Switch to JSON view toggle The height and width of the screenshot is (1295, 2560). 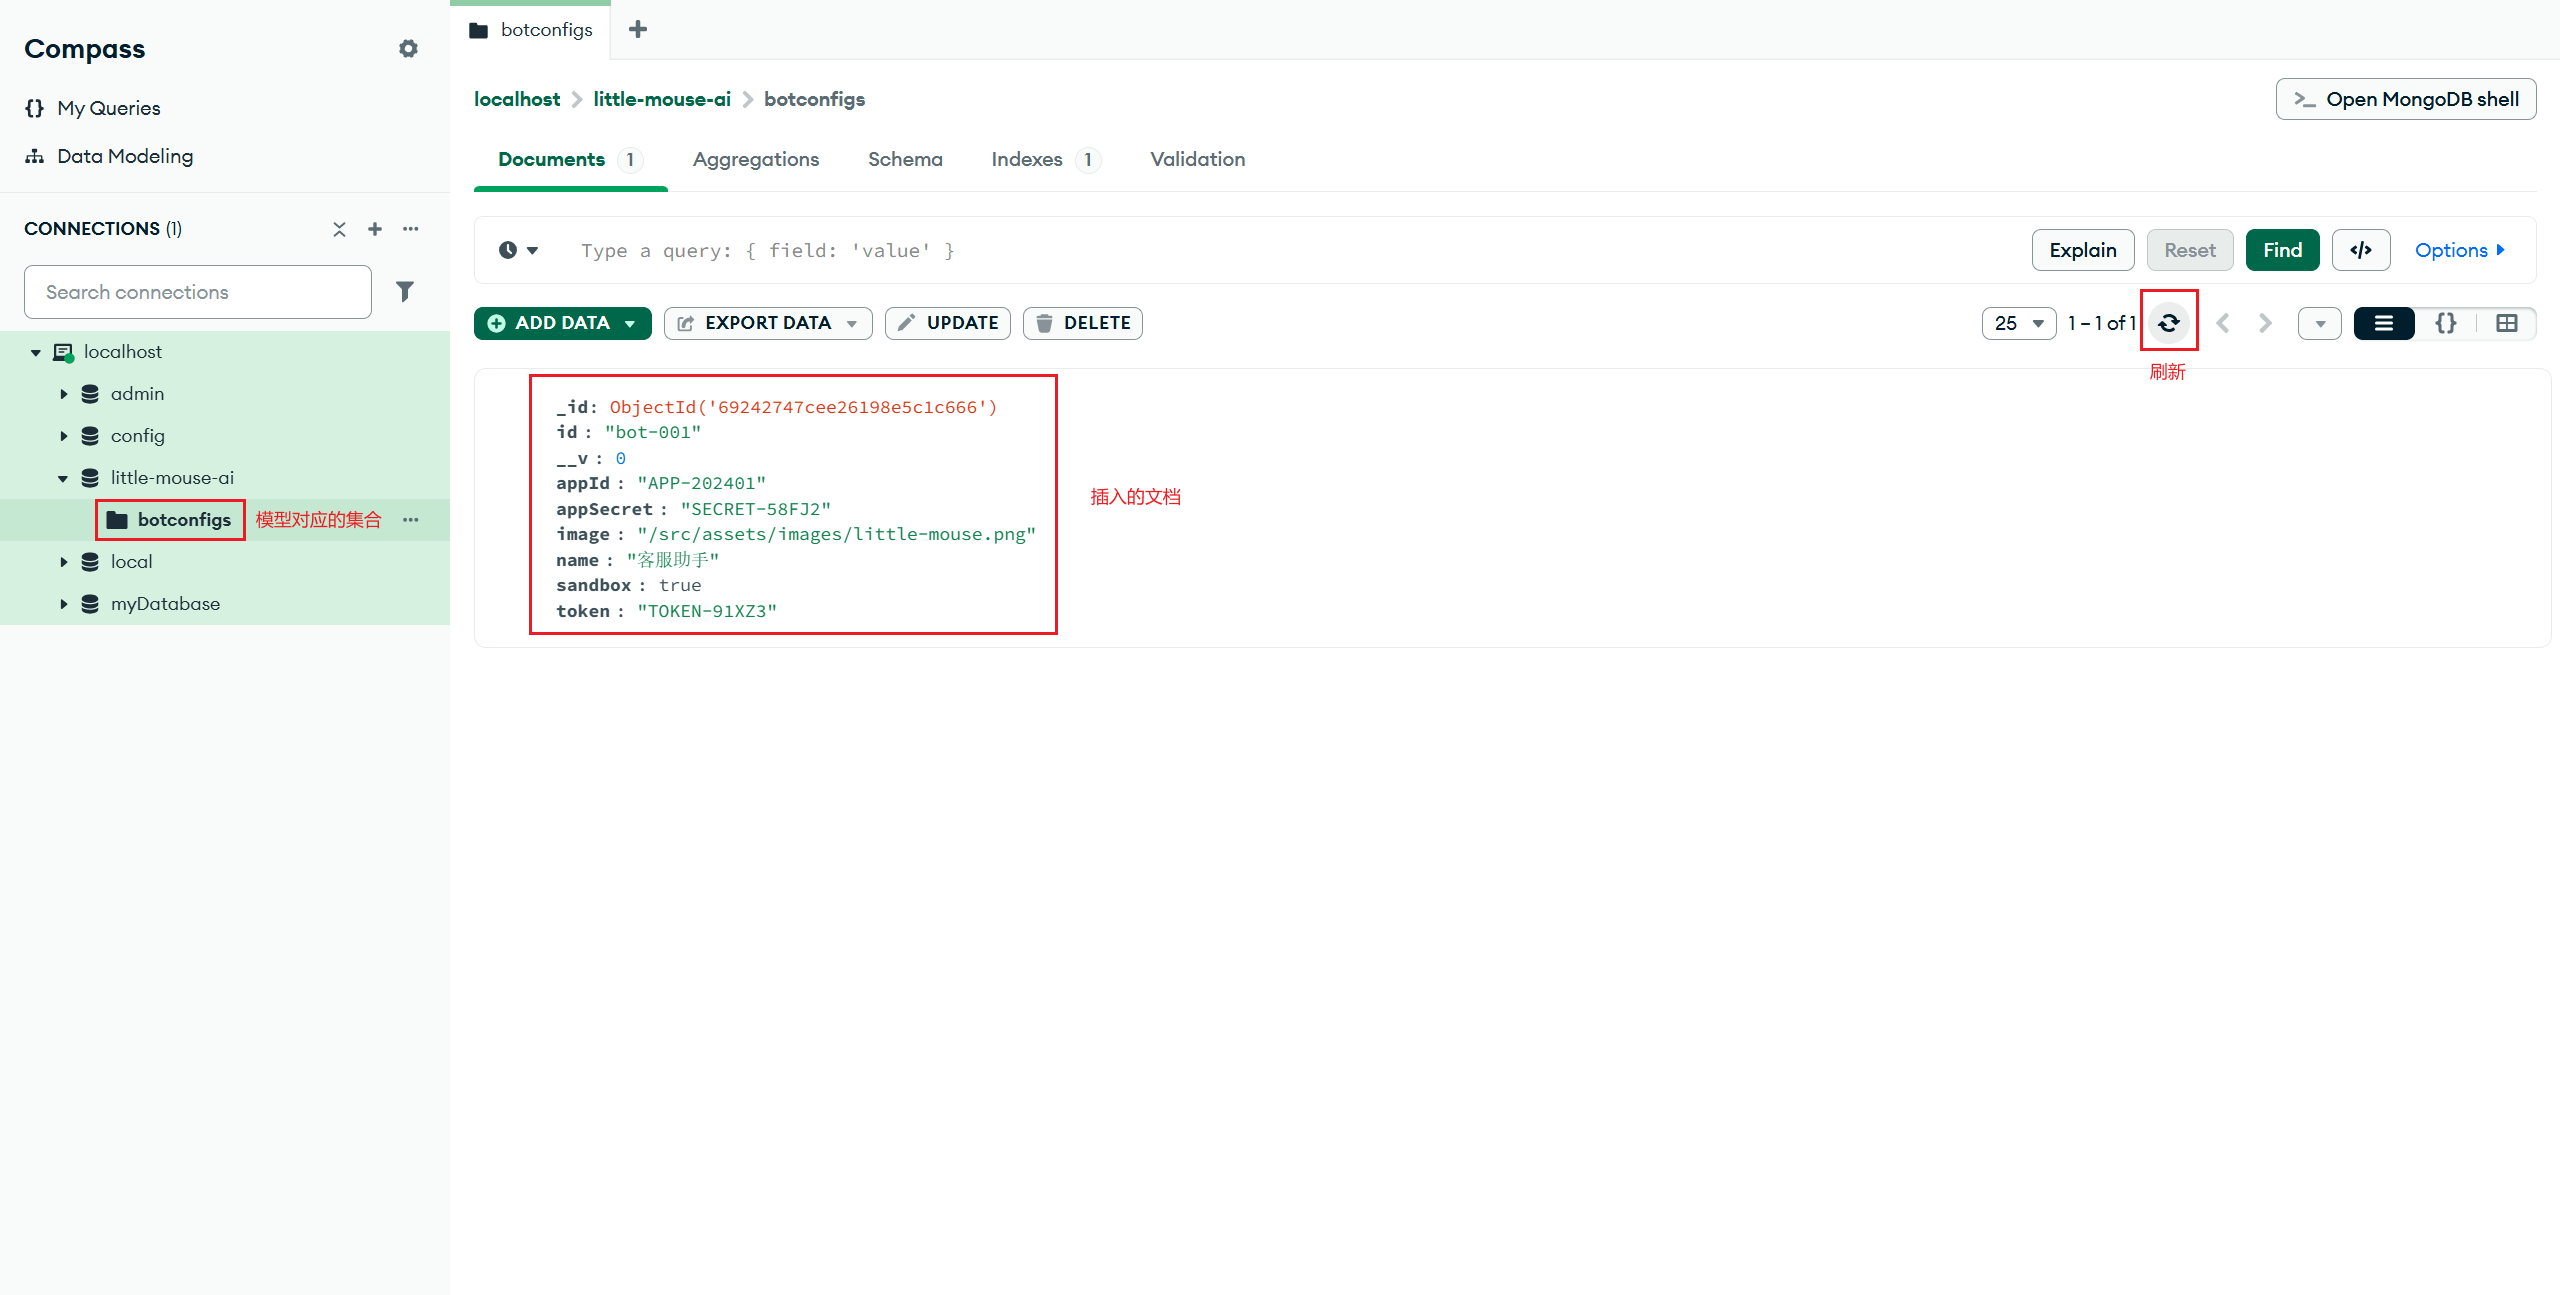[x=2446, y=323]
